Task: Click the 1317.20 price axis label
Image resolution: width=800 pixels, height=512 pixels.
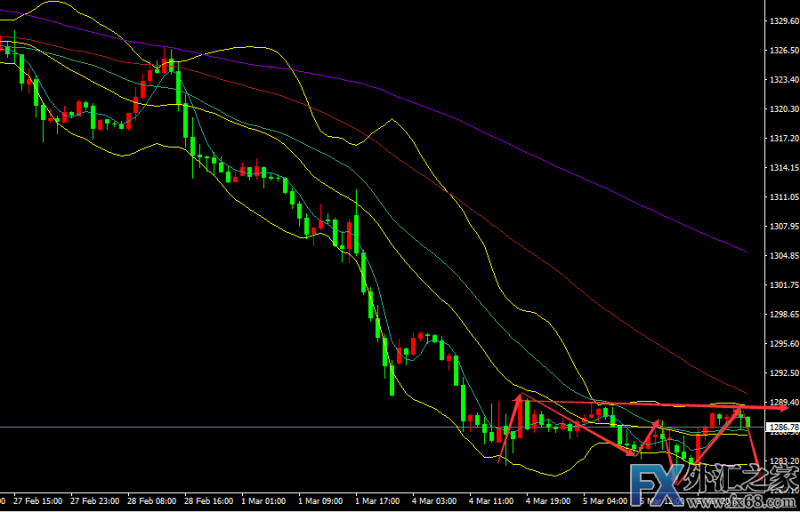Action: click(785, 138)
